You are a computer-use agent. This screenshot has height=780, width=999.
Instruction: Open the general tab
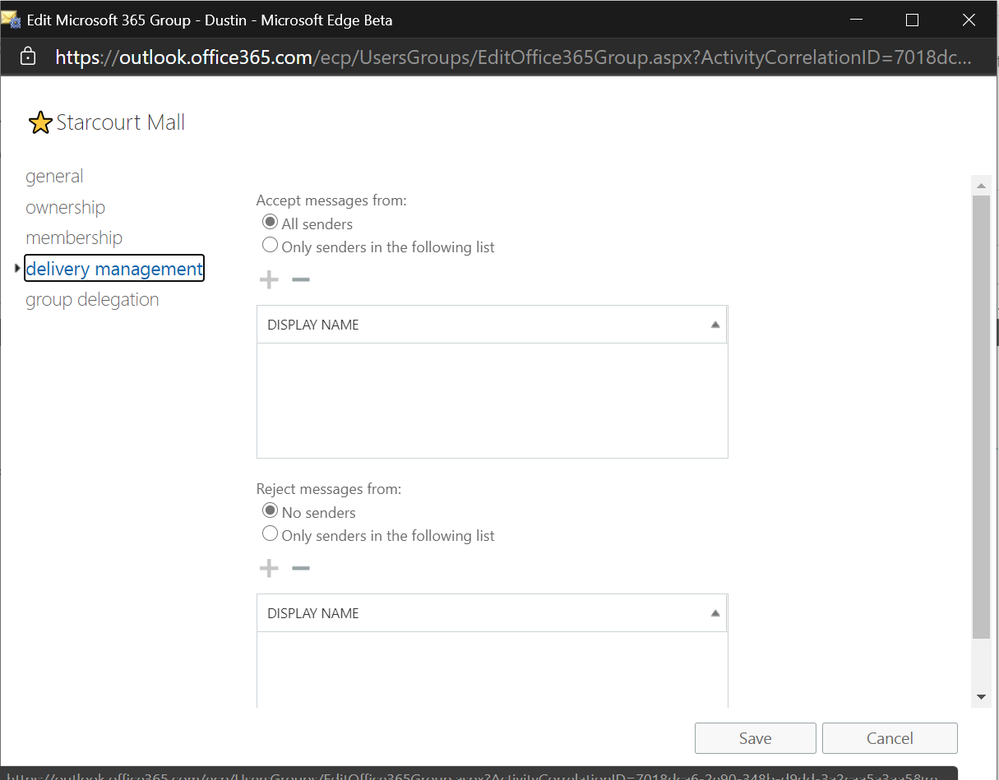click(54, 176)
